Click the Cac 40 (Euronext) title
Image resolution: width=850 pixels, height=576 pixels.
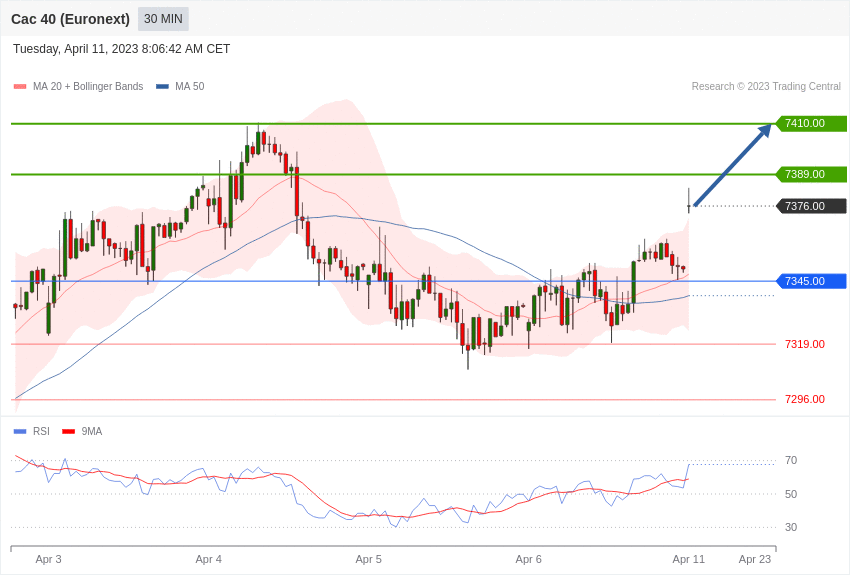point(70,19)
